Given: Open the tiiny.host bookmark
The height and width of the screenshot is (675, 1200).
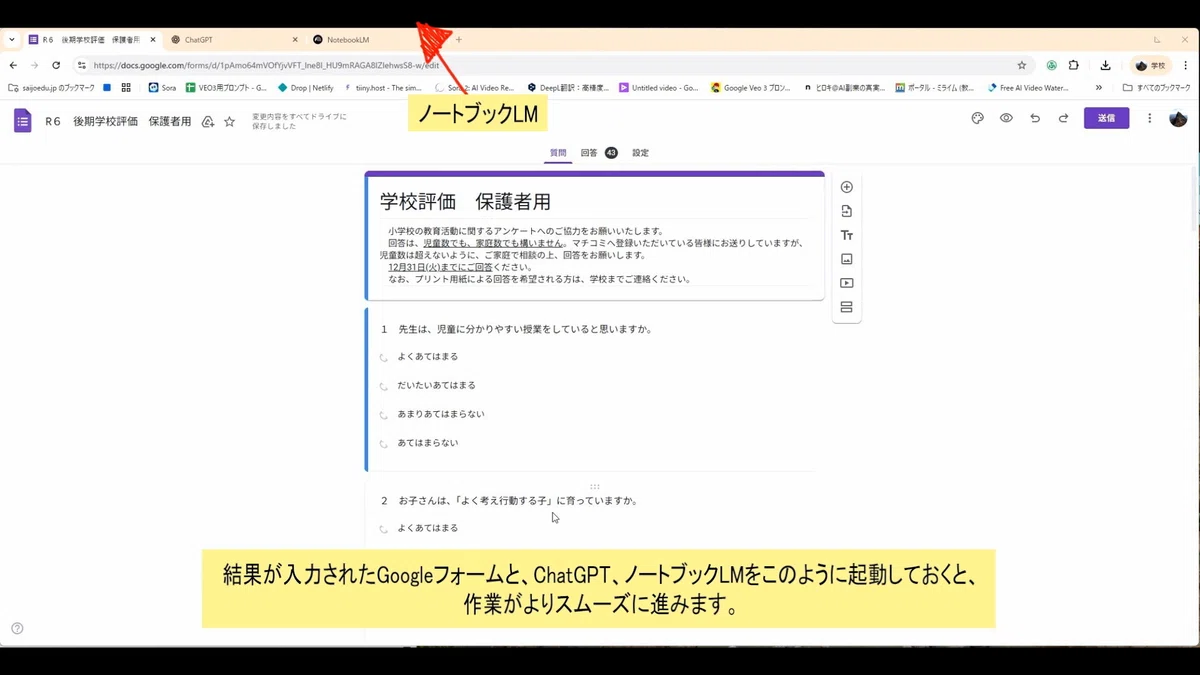Looking at the screenshot, I should (x=383, y=88).
